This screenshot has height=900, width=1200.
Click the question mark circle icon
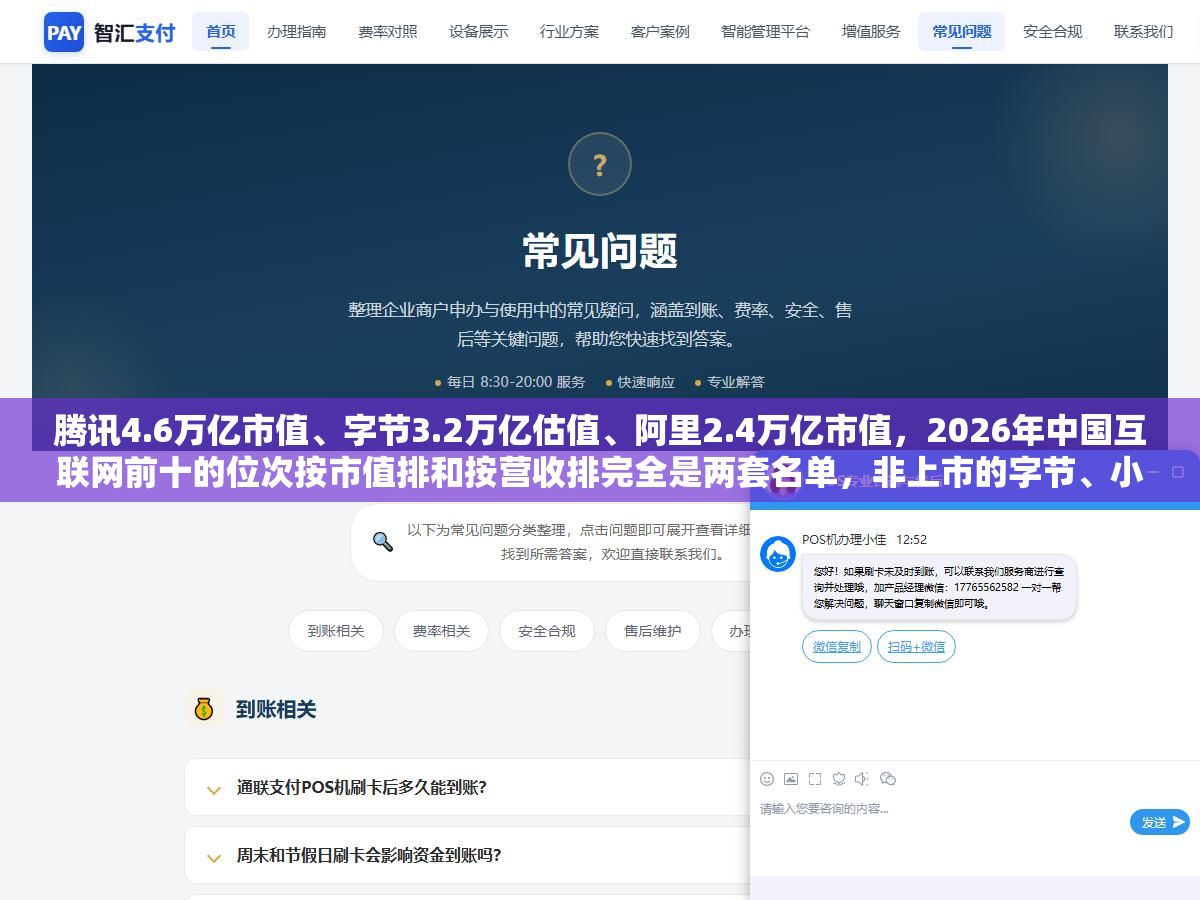coord(600,164)
